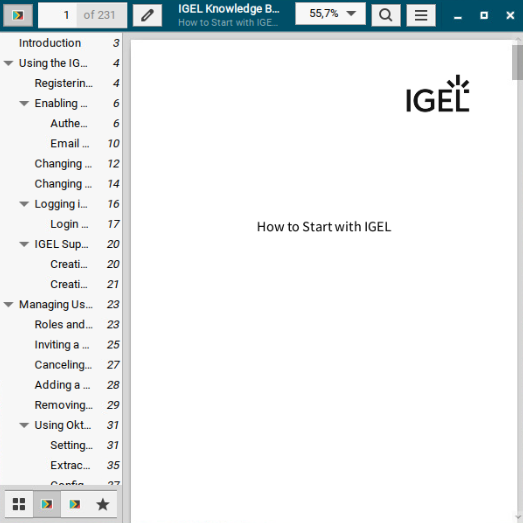This screenshot has width=523, height=523.
Task: Go to the Introduction outline entry
Action: coord(50,43)
